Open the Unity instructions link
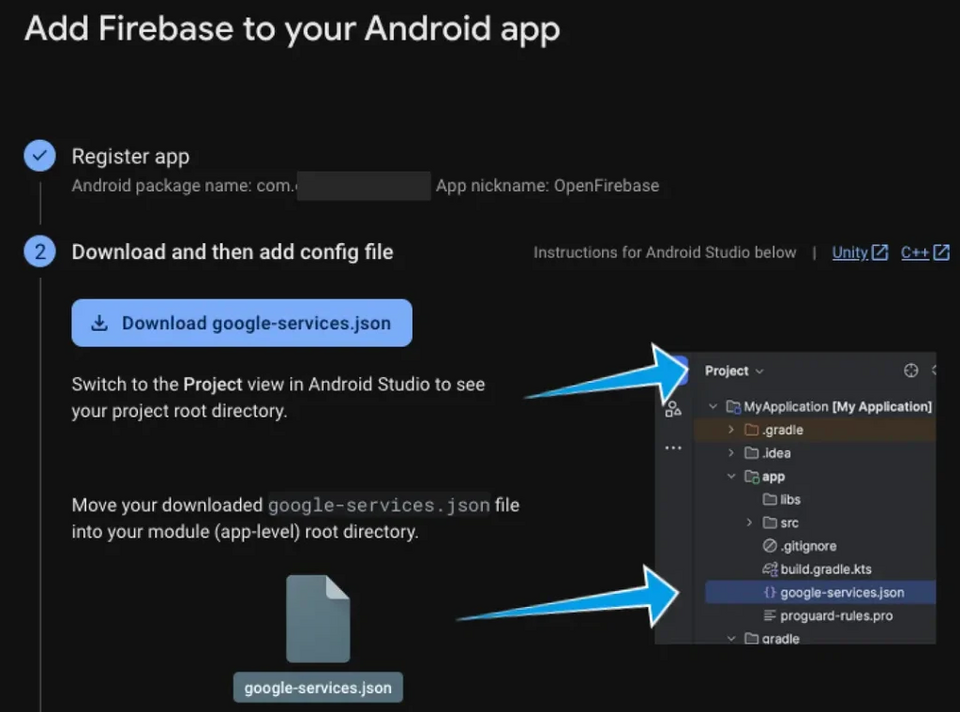Viewport: 960px width, 712px height. (x=850, y=252)
